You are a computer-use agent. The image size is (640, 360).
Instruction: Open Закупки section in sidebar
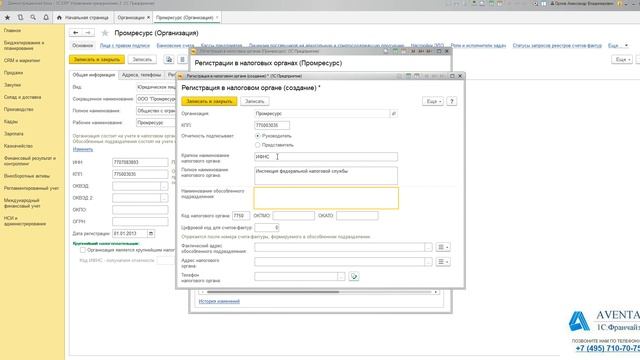point(12,85)
